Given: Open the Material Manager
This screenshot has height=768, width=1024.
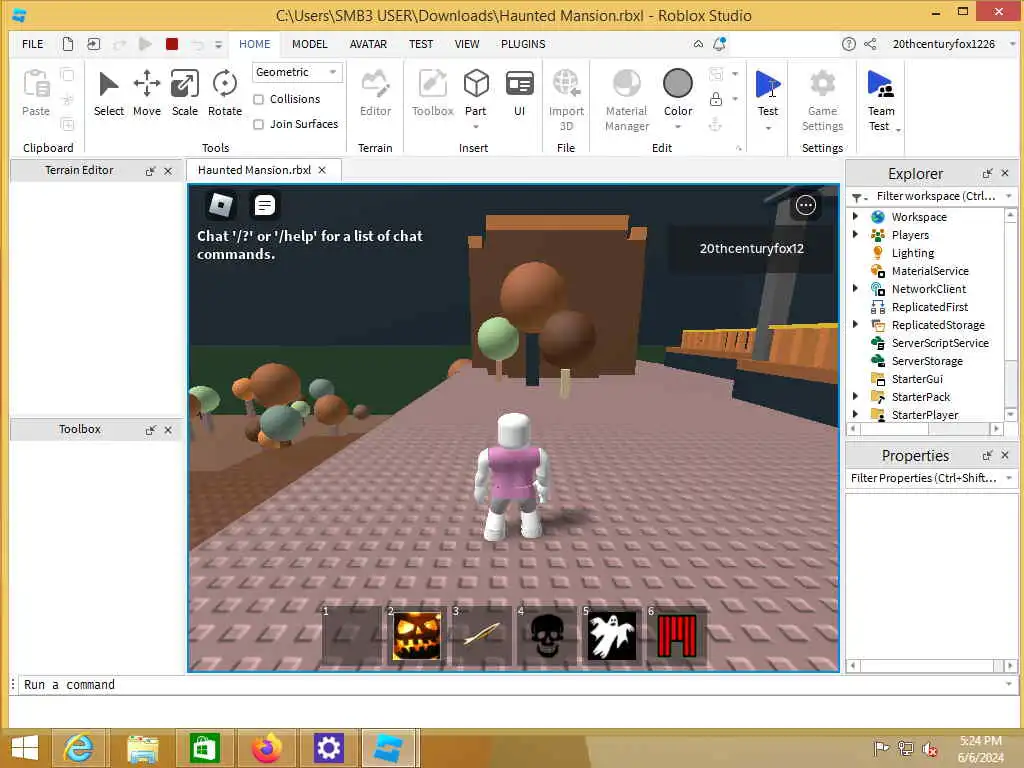Looking at the screenshot, I should click(627, 100).
